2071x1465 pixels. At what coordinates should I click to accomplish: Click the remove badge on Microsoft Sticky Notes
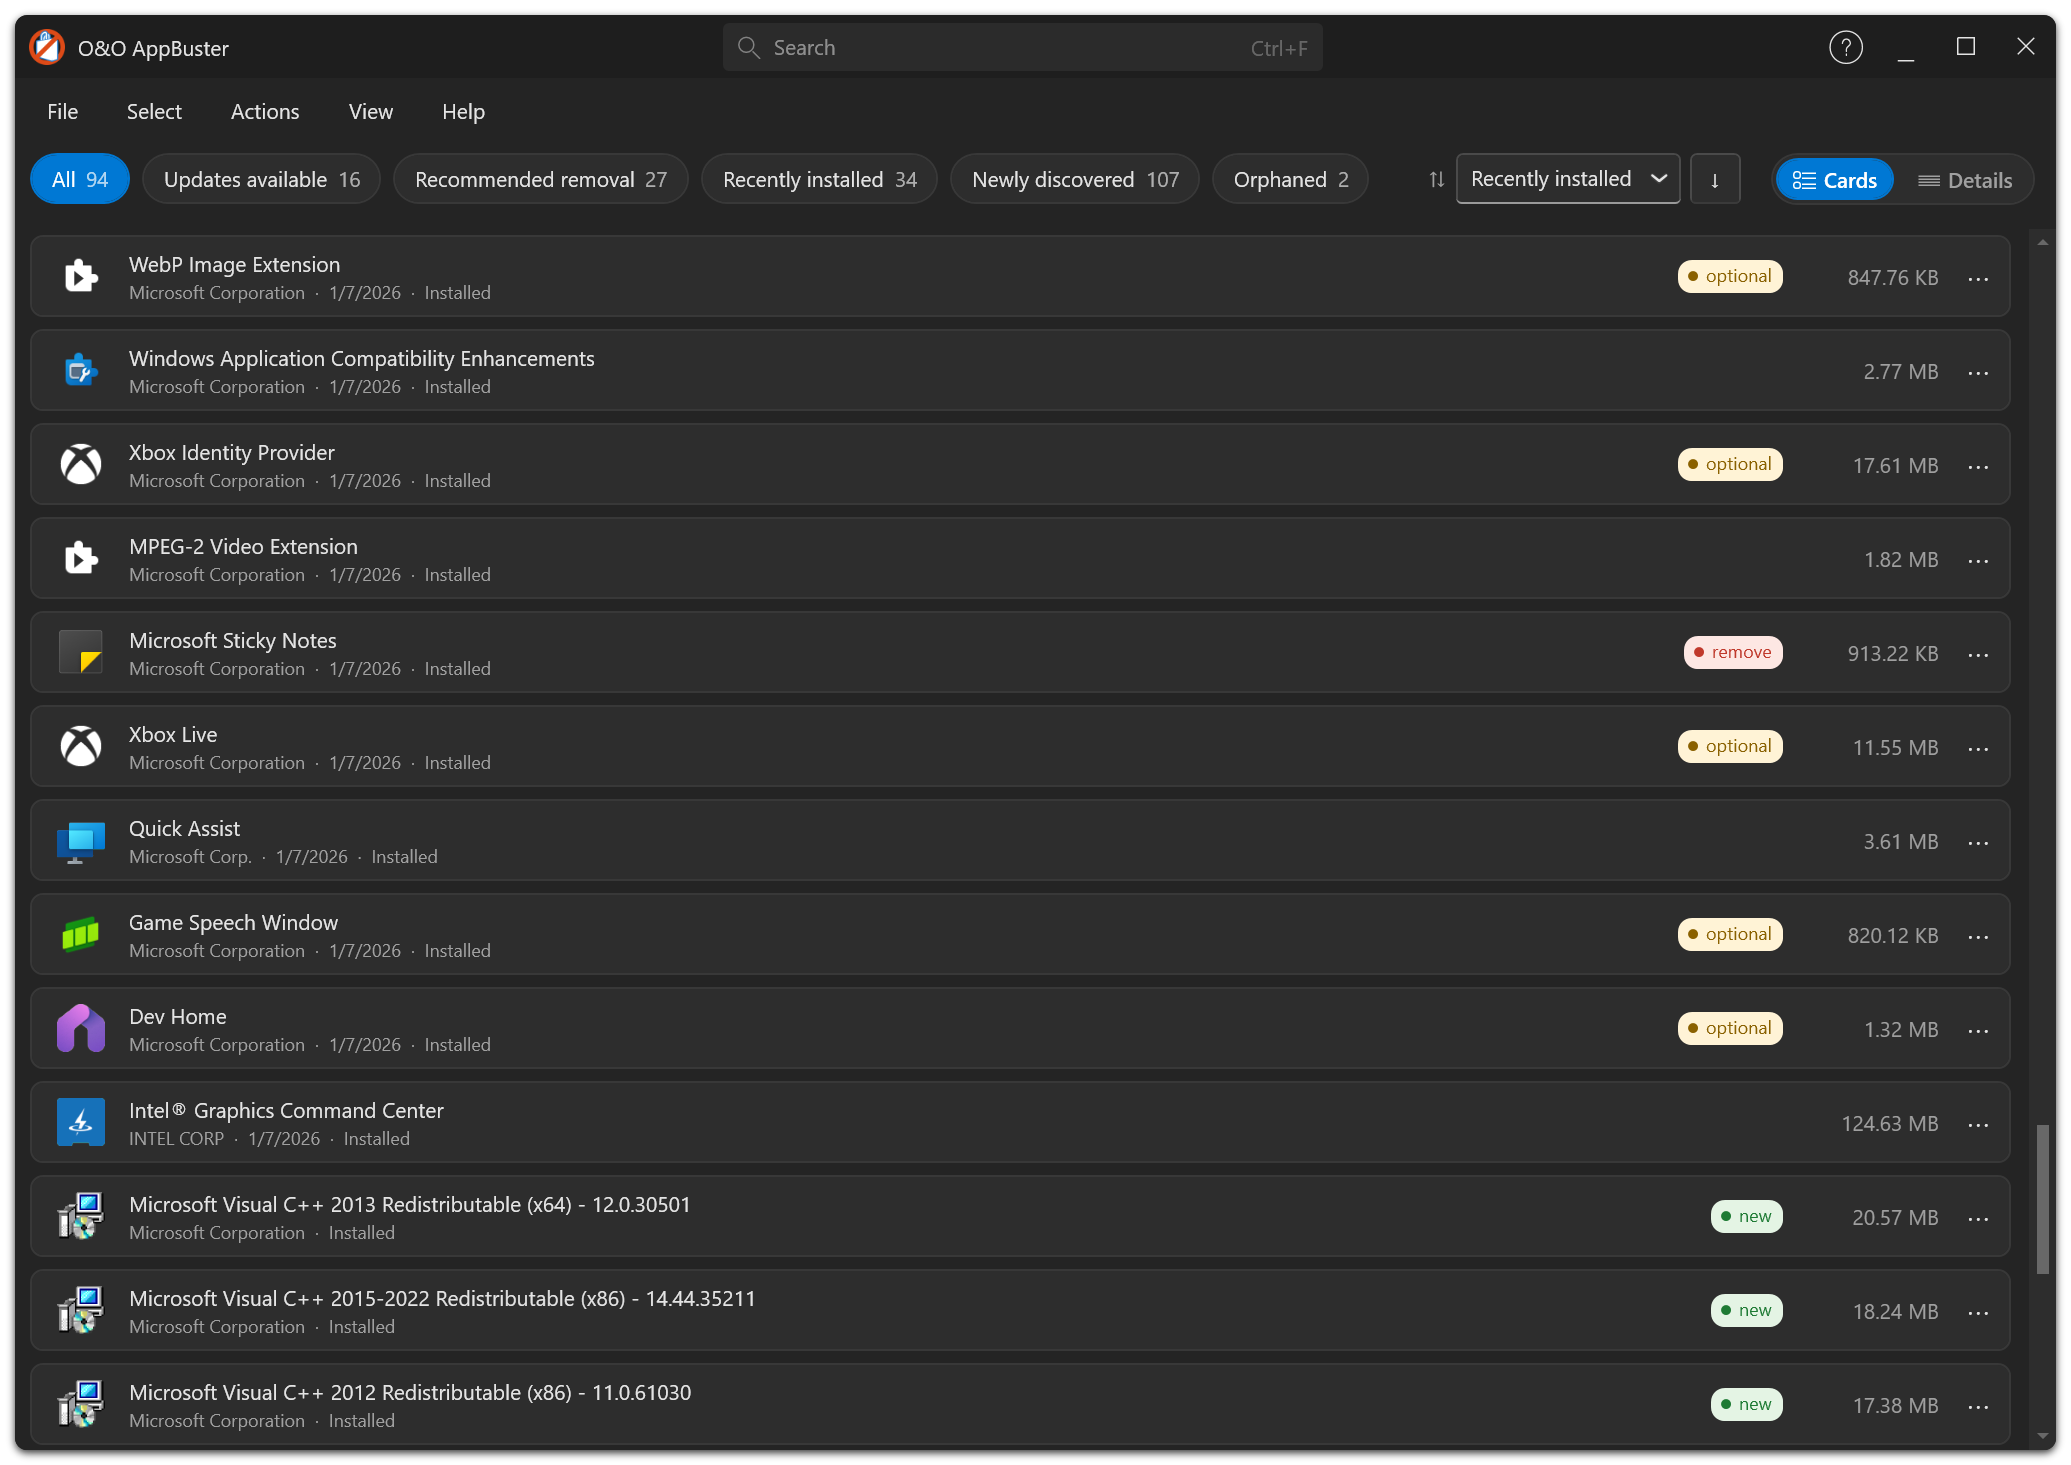click(x=1732, y=652)
